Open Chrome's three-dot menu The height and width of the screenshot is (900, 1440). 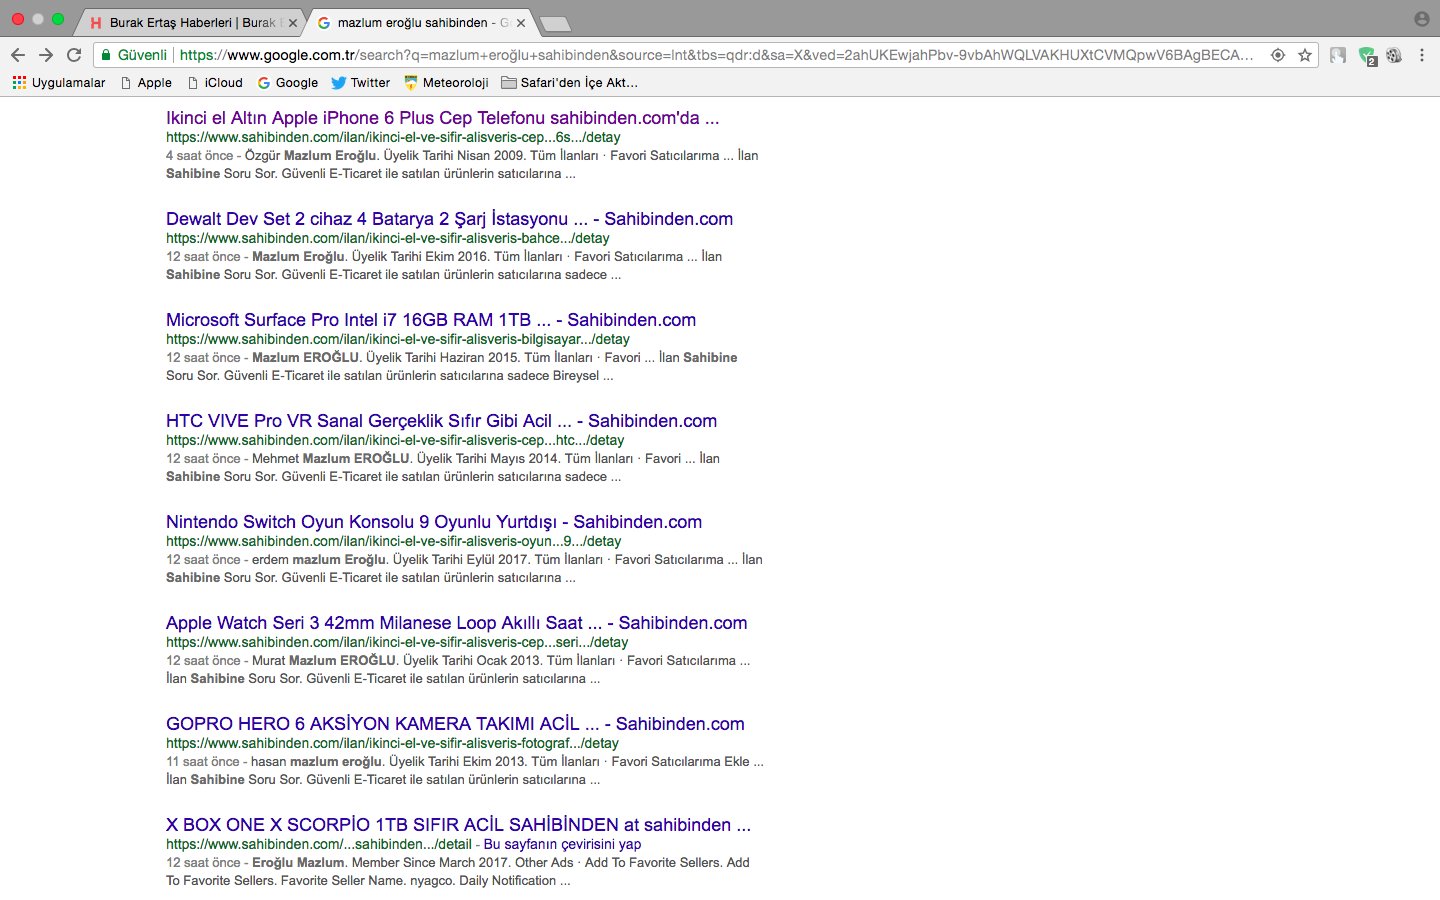(x=1422, y=55)
